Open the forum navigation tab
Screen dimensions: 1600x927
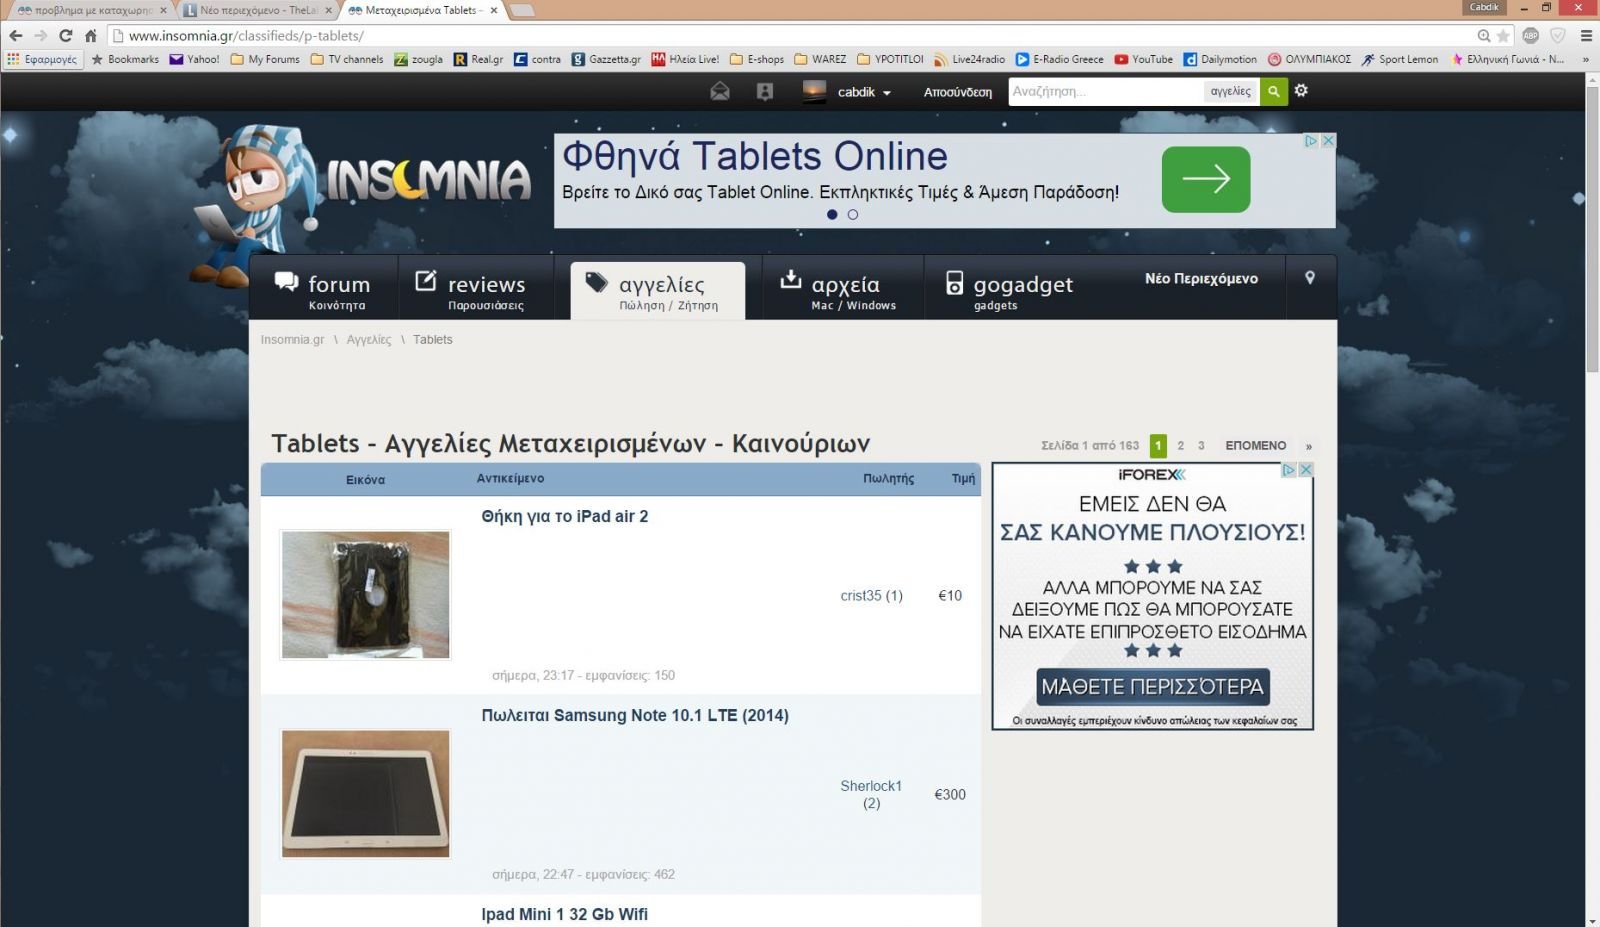[323, 290]
